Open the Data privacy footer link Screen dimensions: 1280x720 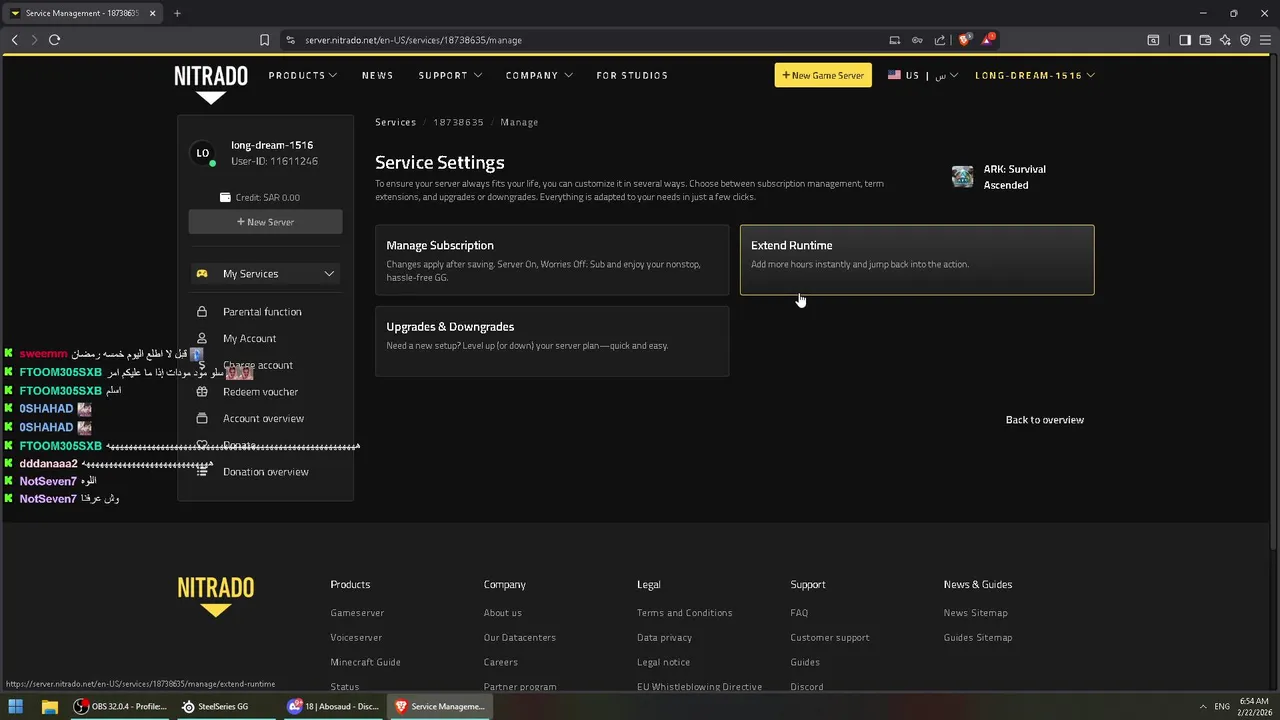[664, 638]
